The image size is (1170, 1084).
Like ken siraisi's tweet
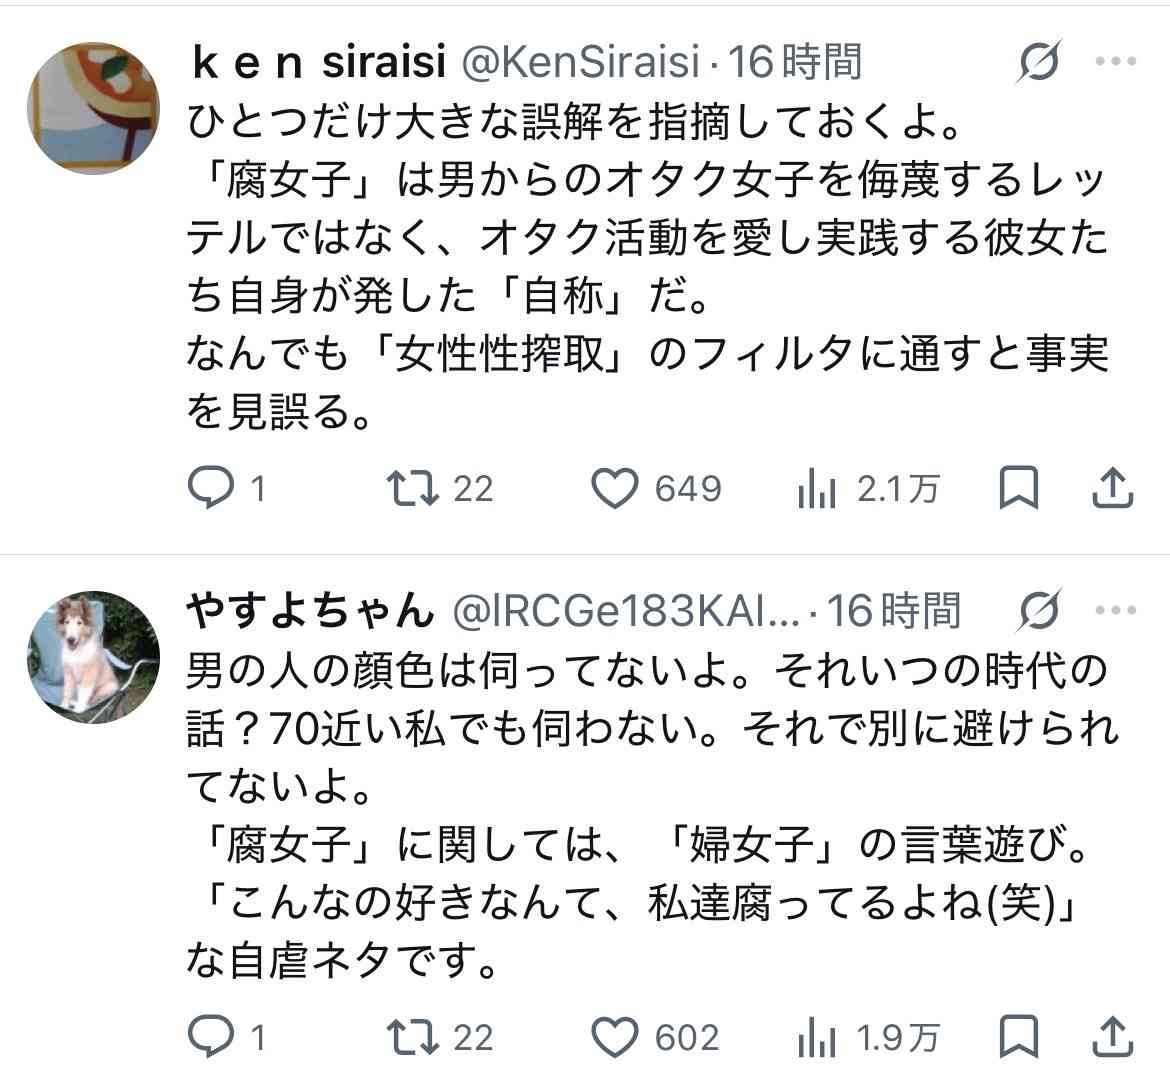(614, 488)
